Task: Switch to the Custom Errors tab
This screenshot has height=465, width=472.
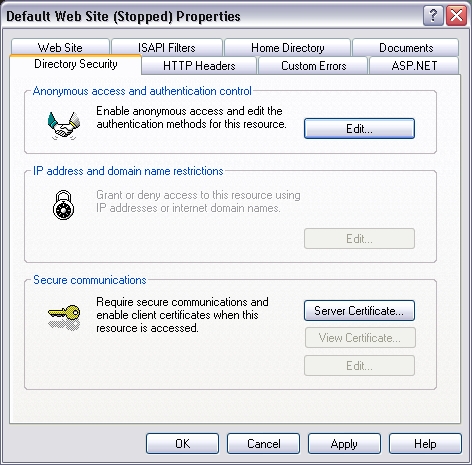Action: (313, 66)
